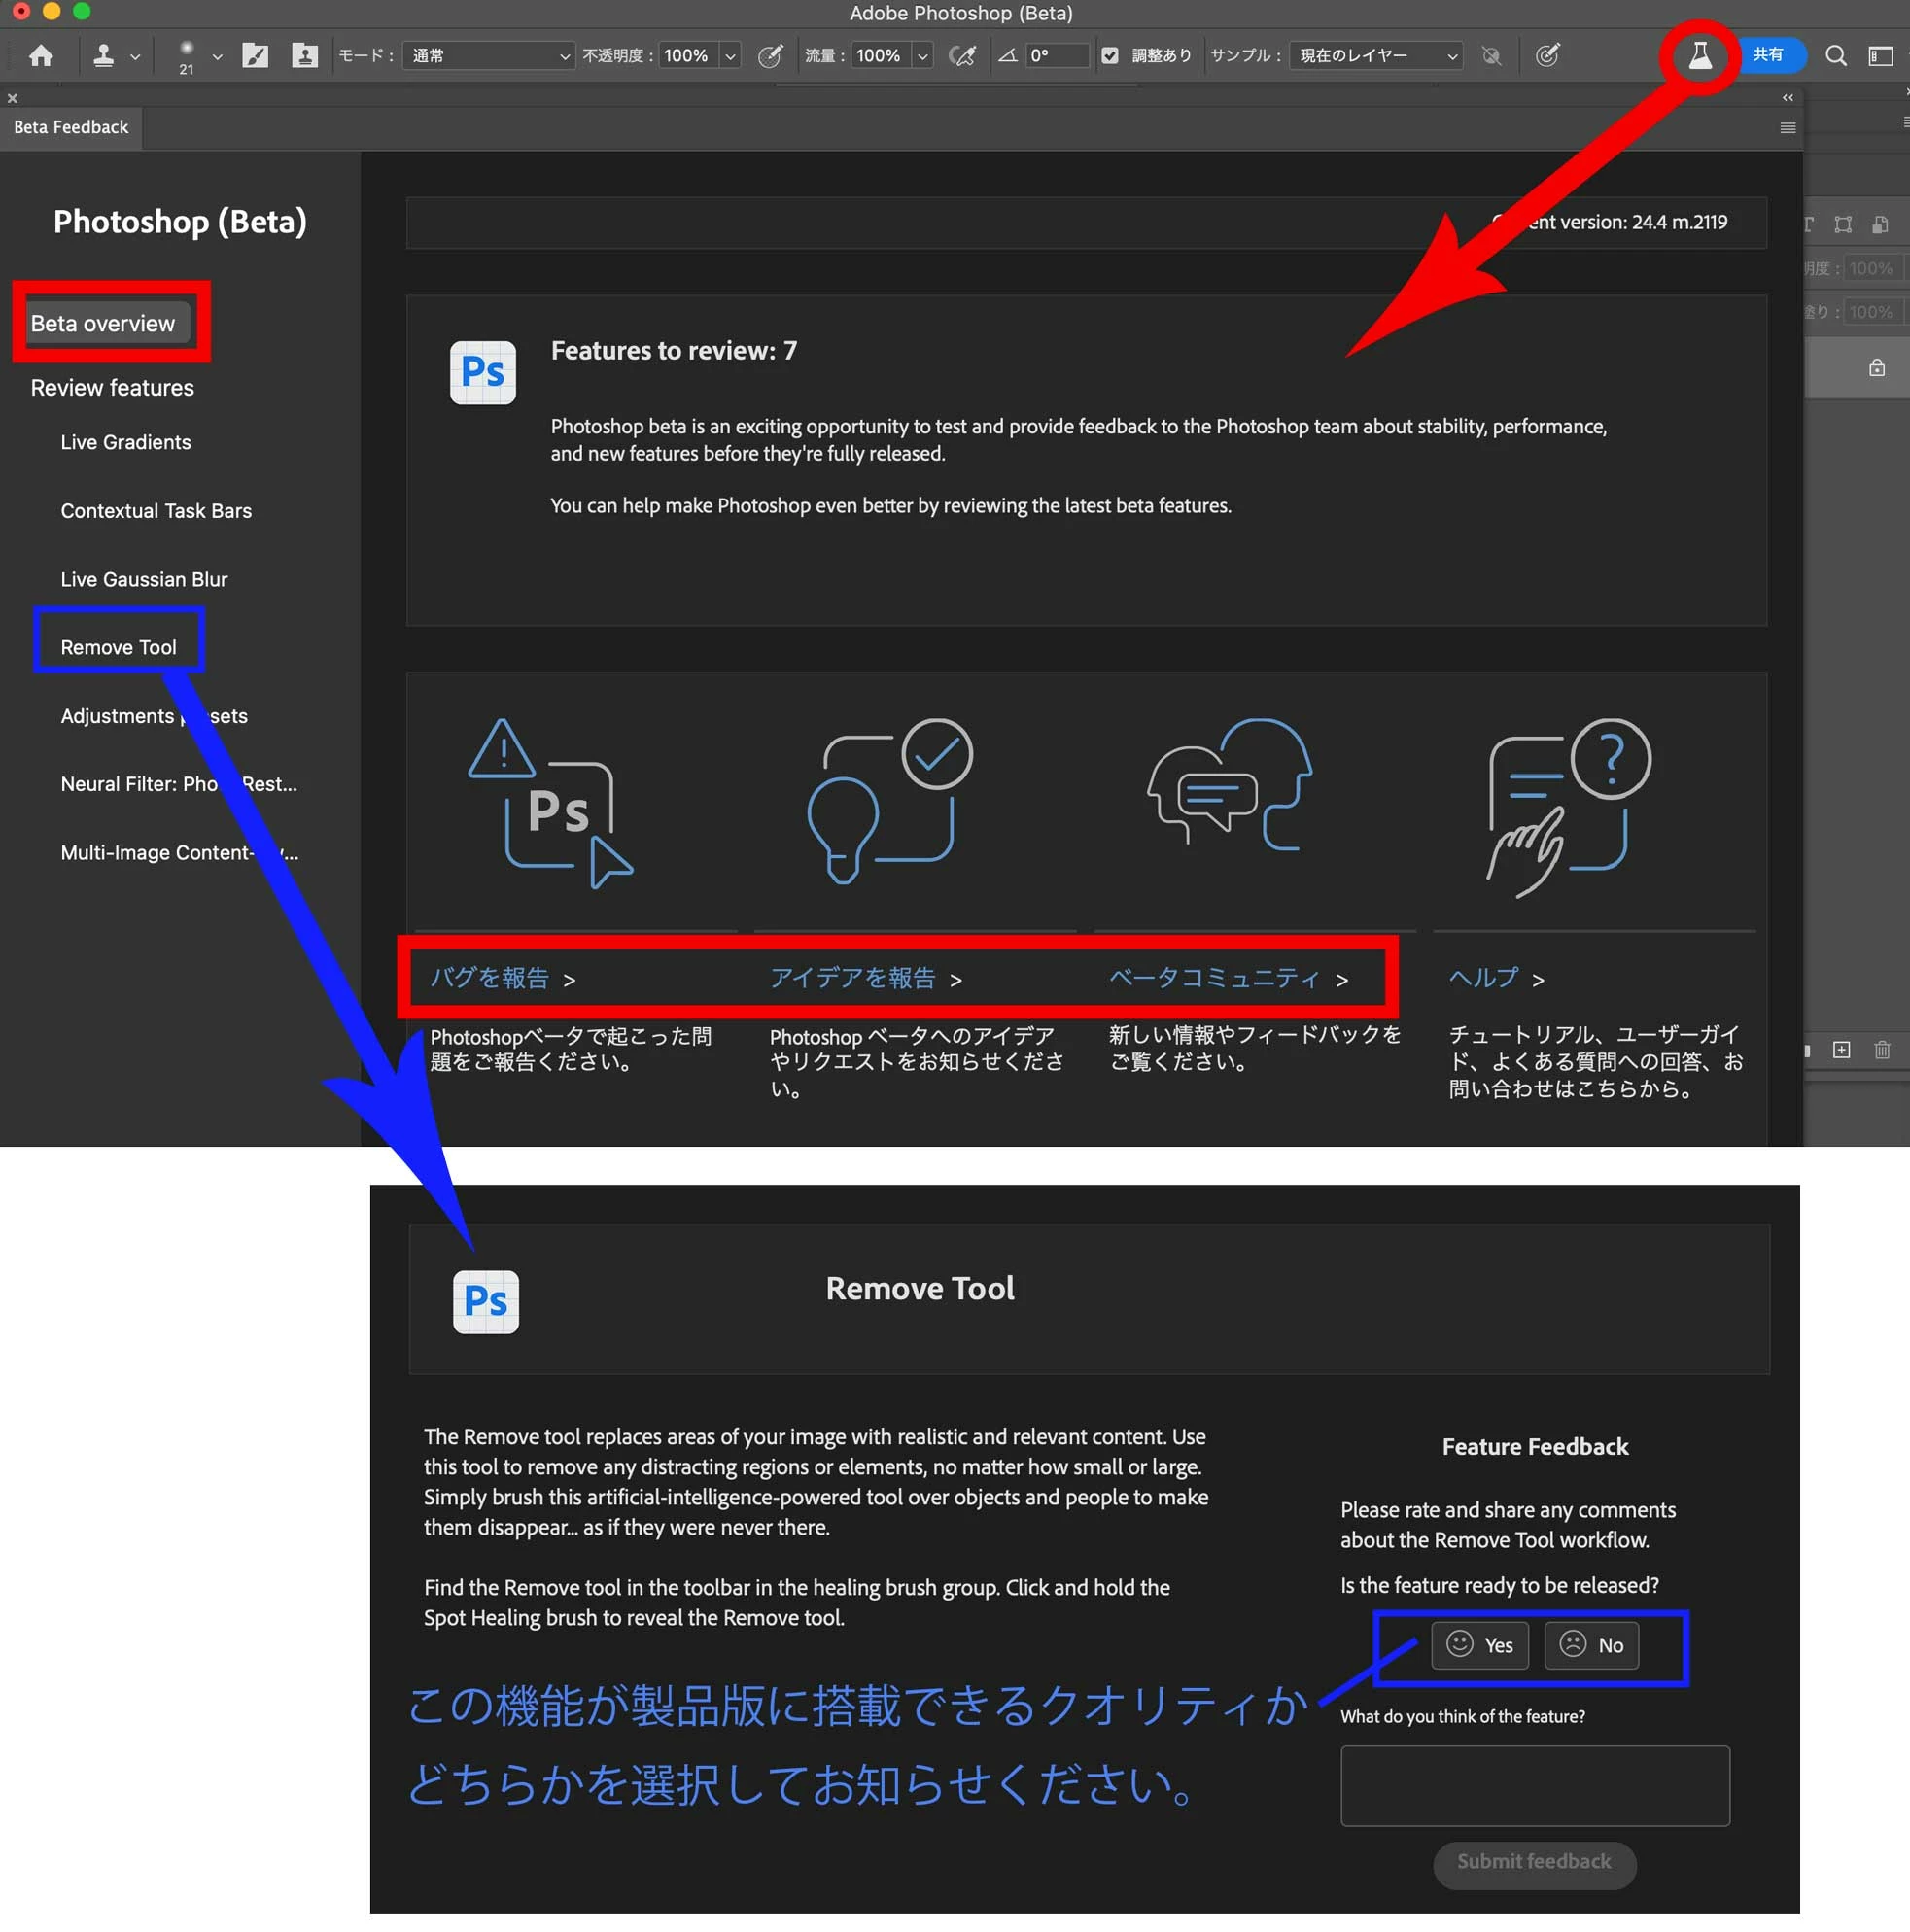The image size is (1910, 1932).
Task: Open the brush settings panel icon
Action: tap(255, 56)
